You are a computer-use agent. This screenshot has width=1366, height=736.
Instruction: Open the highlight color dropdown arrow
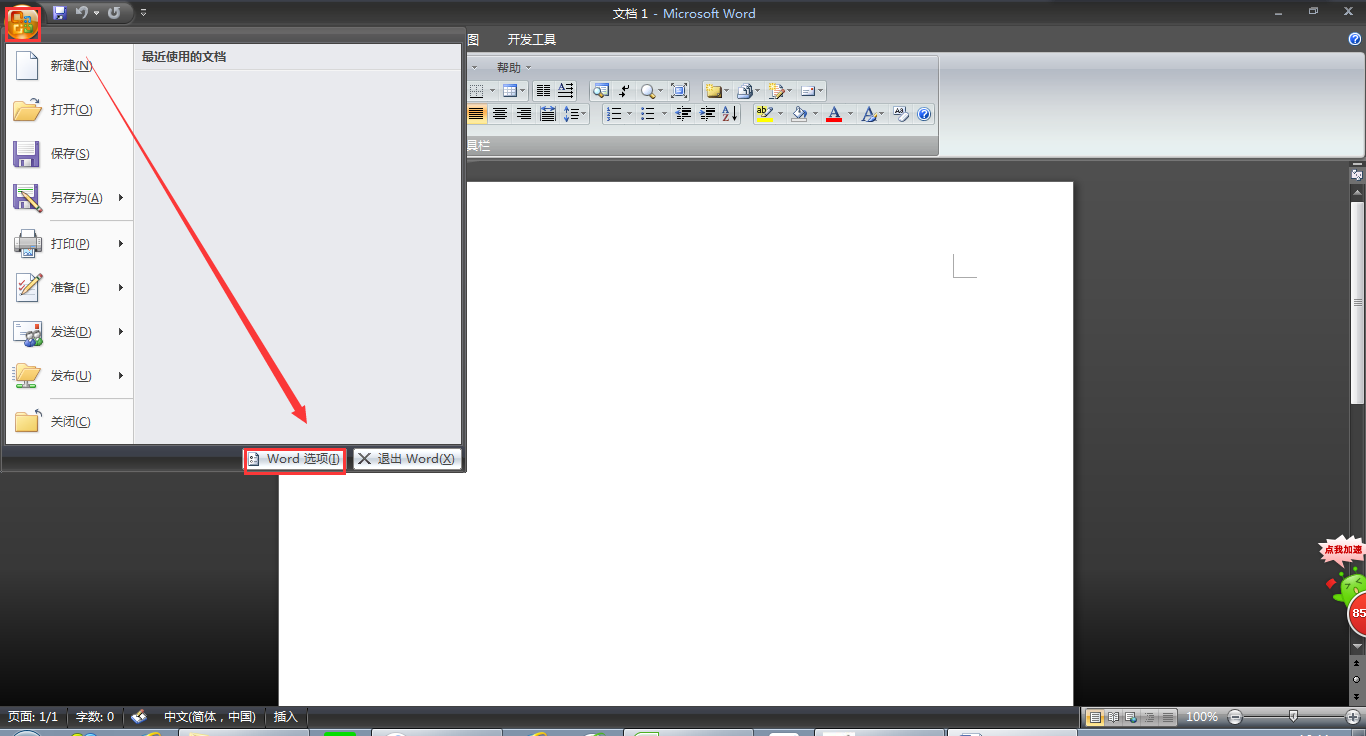780,114
